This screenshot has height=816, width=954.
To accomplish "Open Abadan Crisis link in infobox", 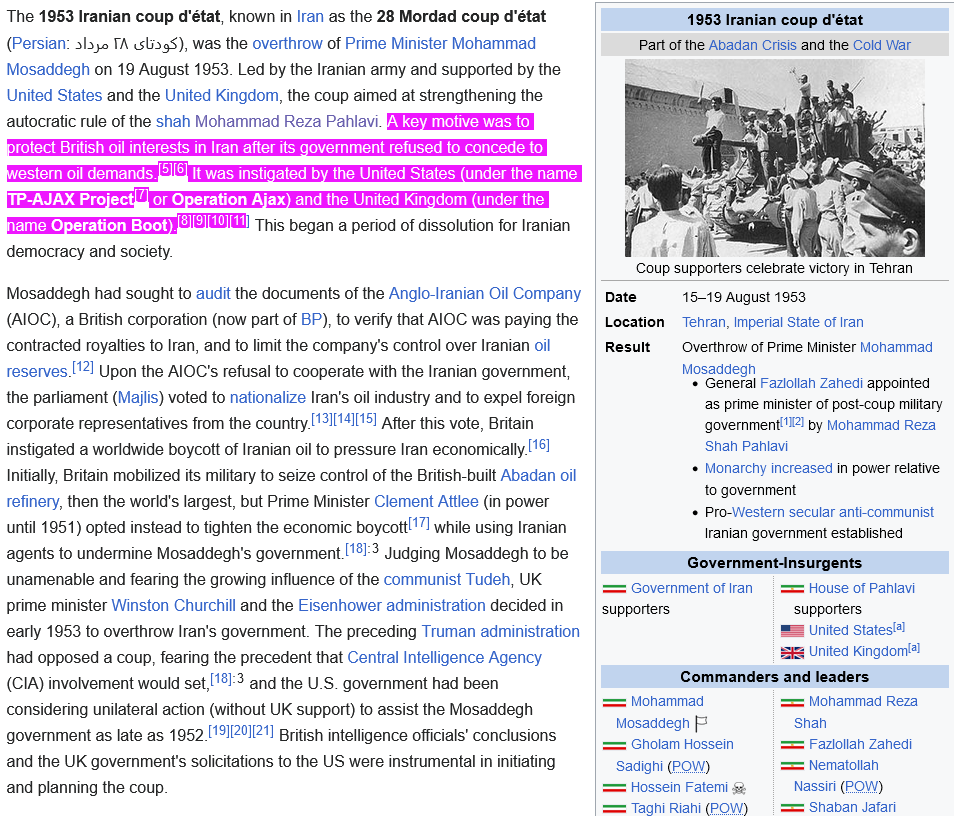I will point(753,46).
